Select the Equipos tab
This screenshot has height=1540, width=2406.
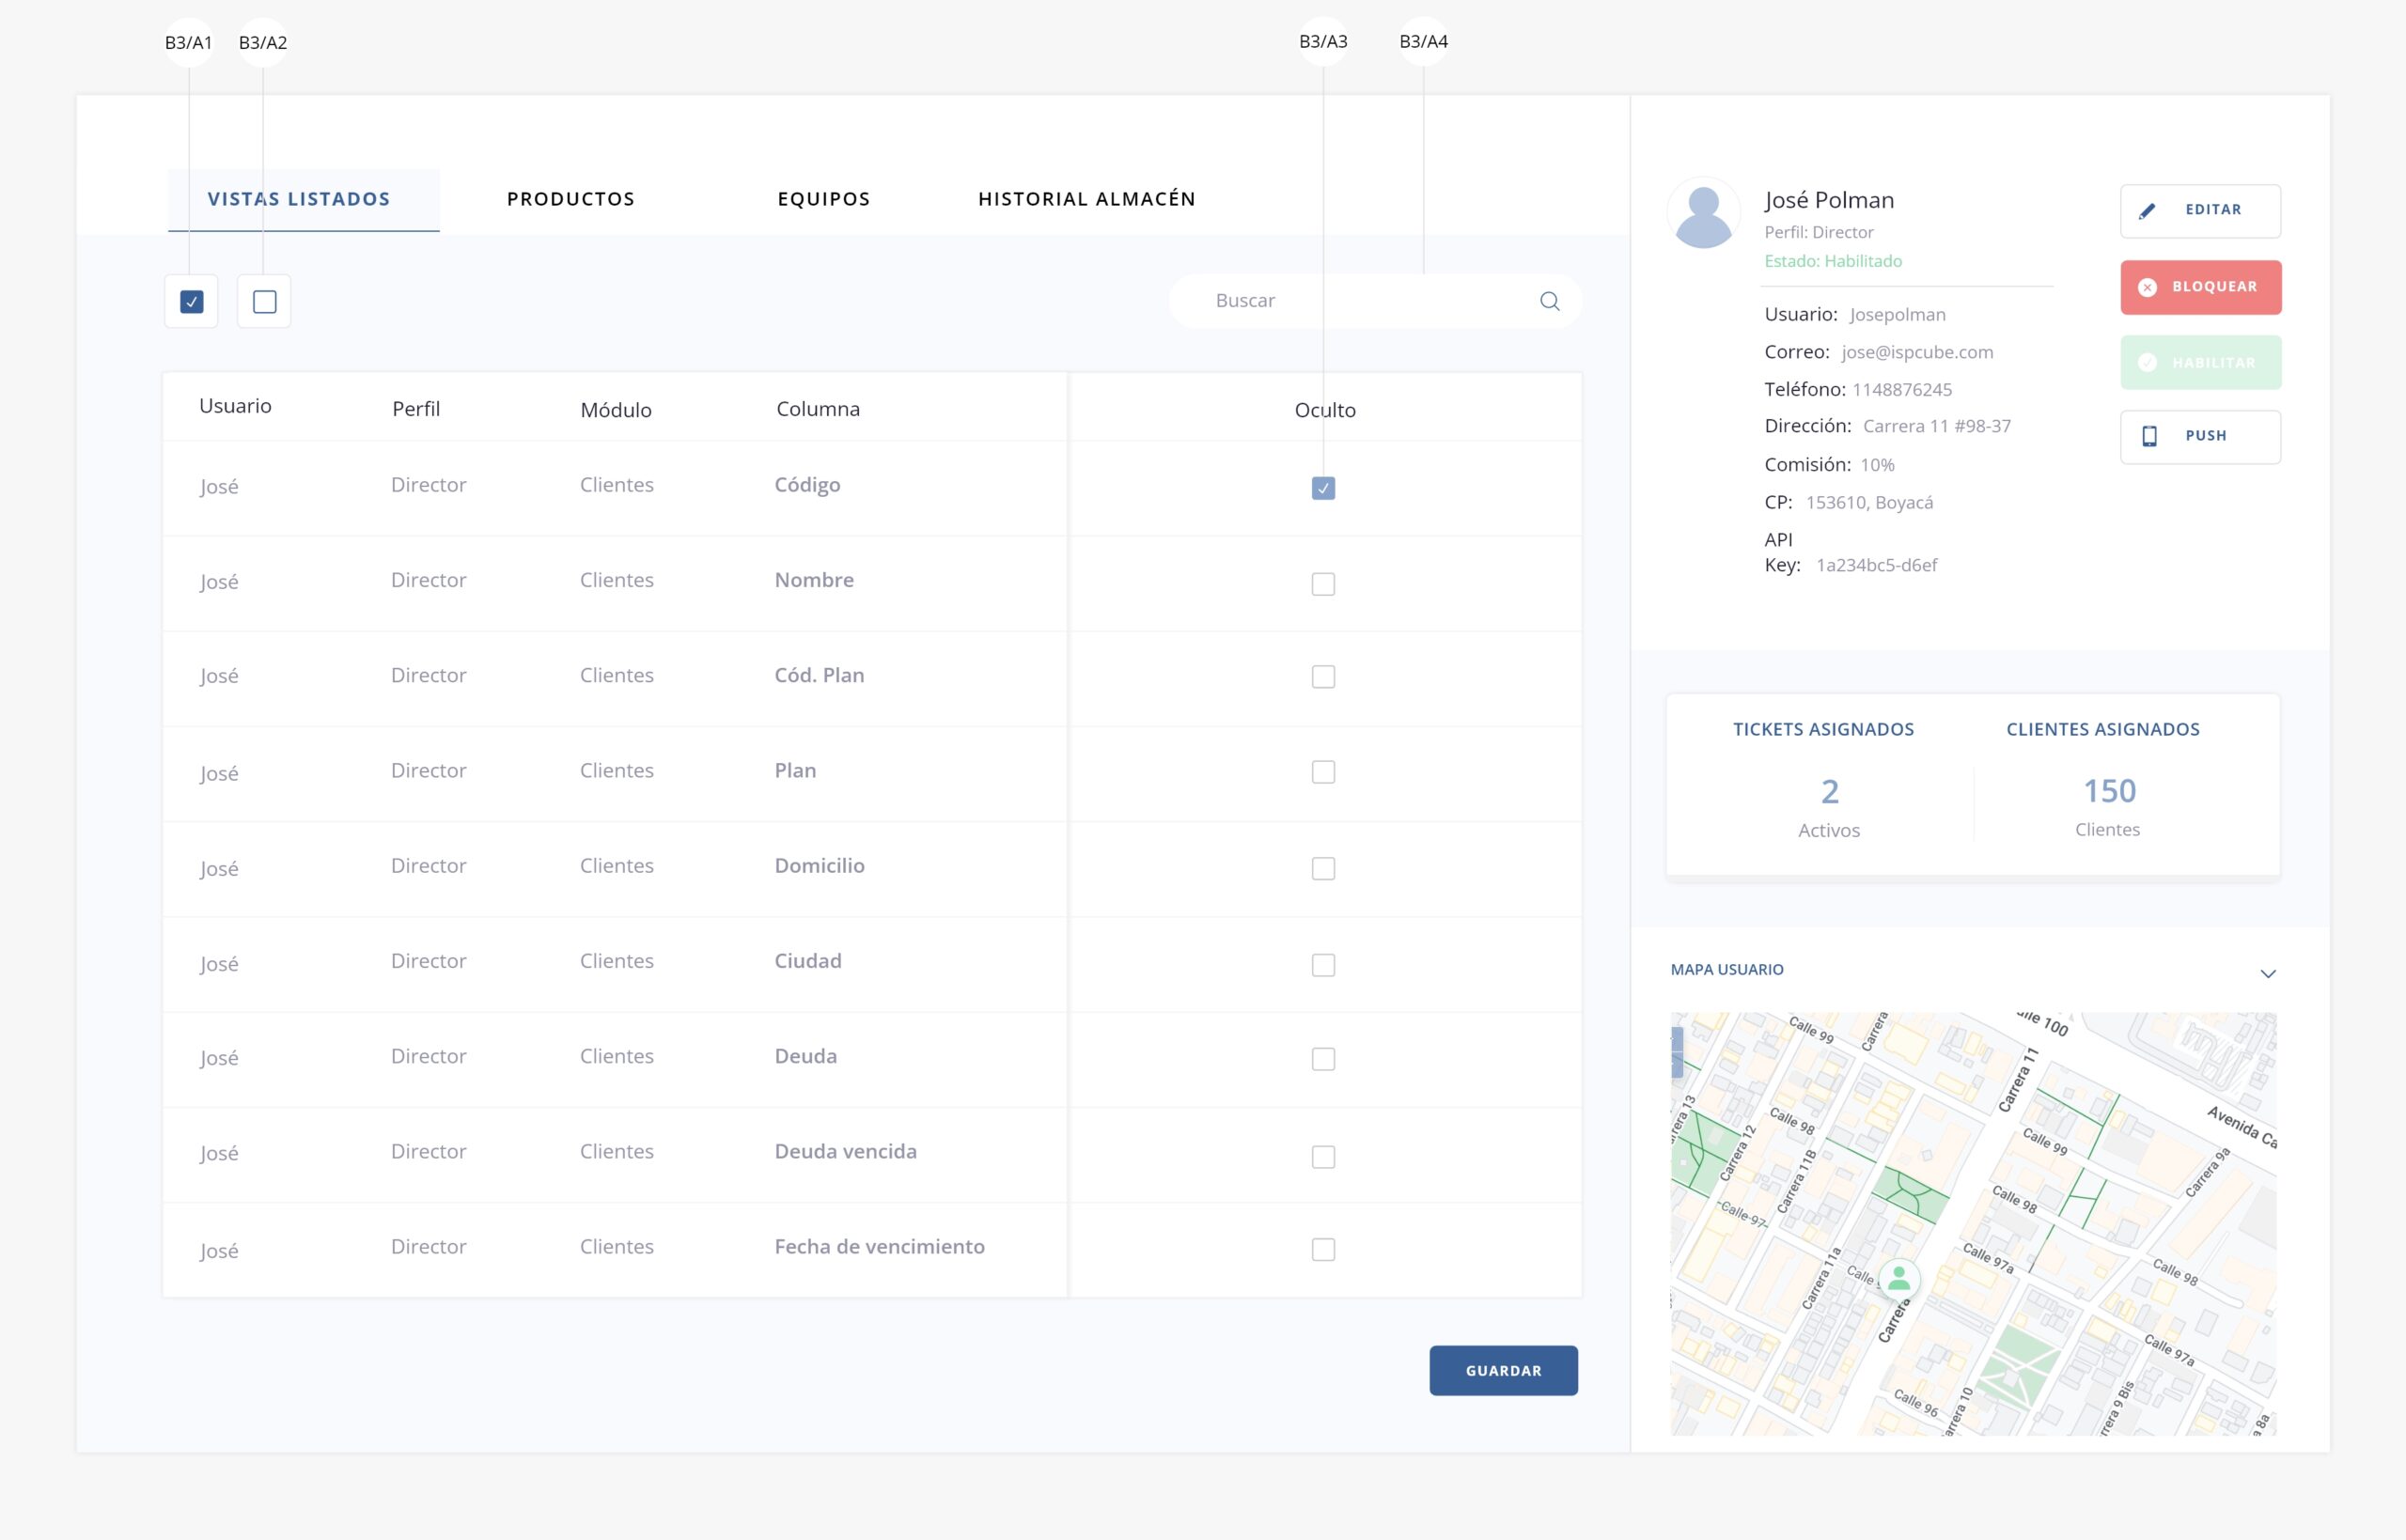point(823,199)
